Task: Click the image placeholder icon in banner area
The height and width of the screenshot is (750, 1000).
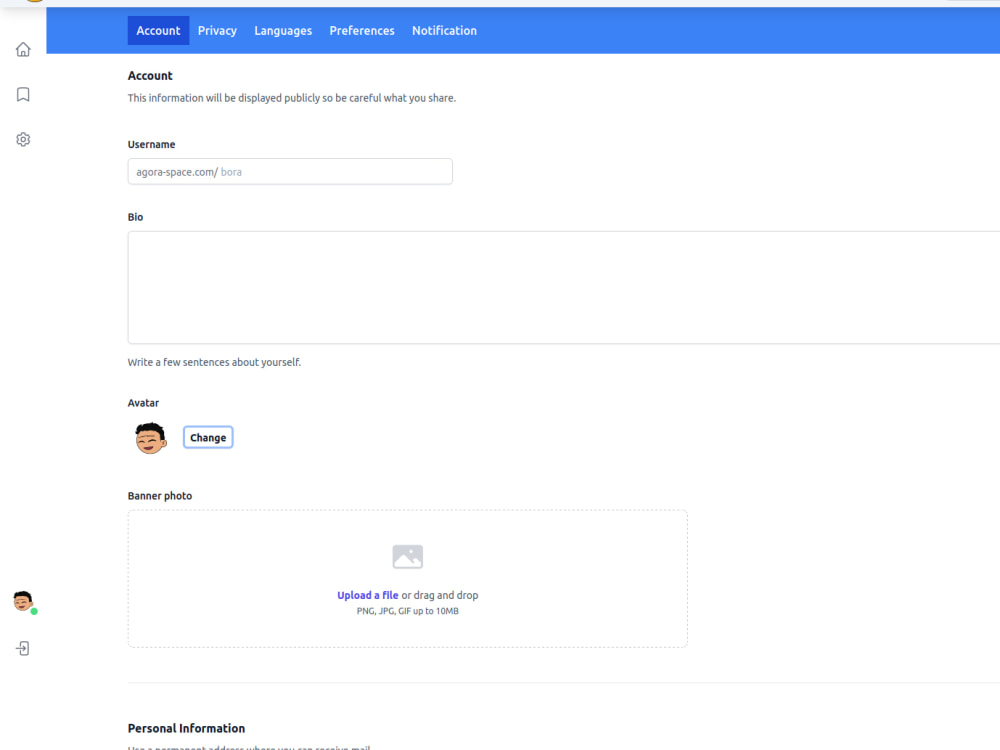Action: point(408,557)
